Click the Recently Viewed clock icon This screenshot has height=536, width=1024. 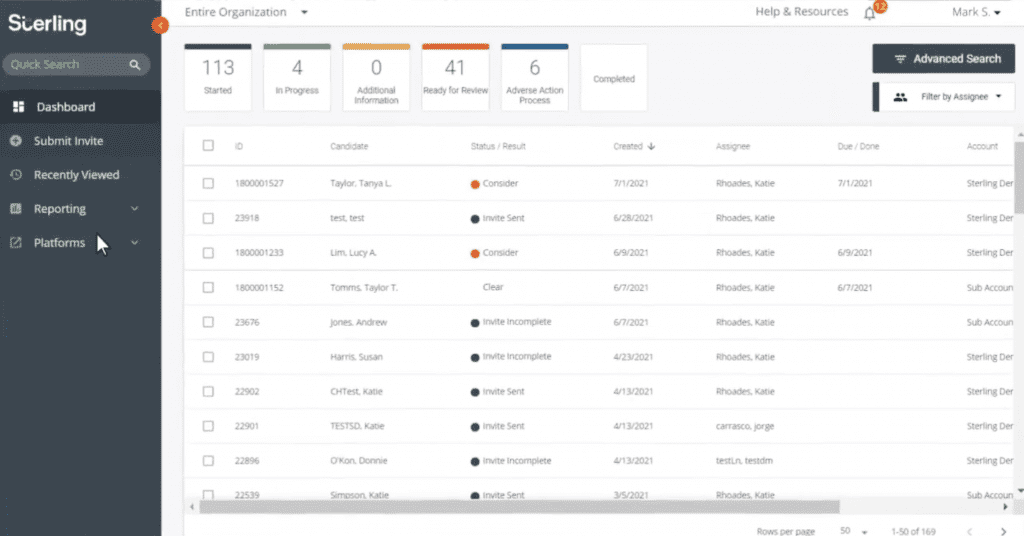[16, 175]
